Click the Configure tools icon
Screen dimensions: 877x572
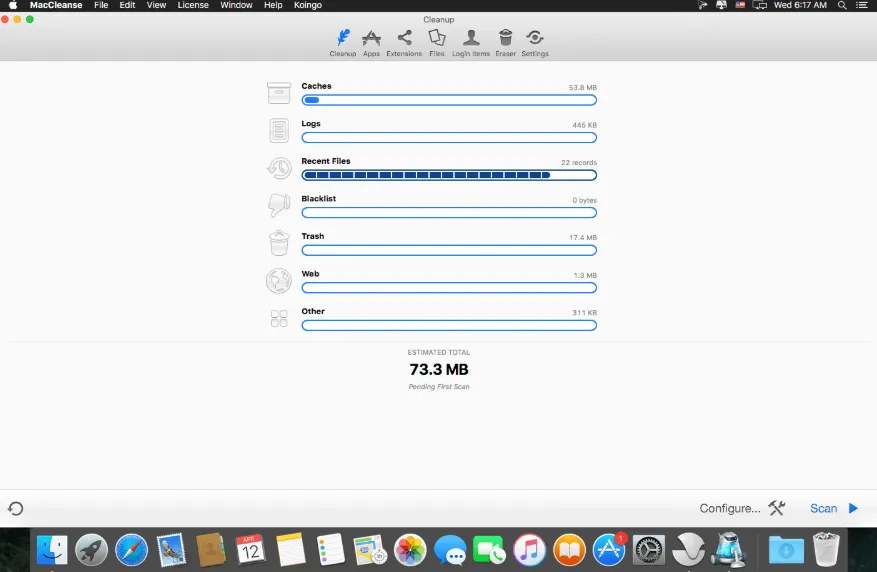click(x=776, y=508)
